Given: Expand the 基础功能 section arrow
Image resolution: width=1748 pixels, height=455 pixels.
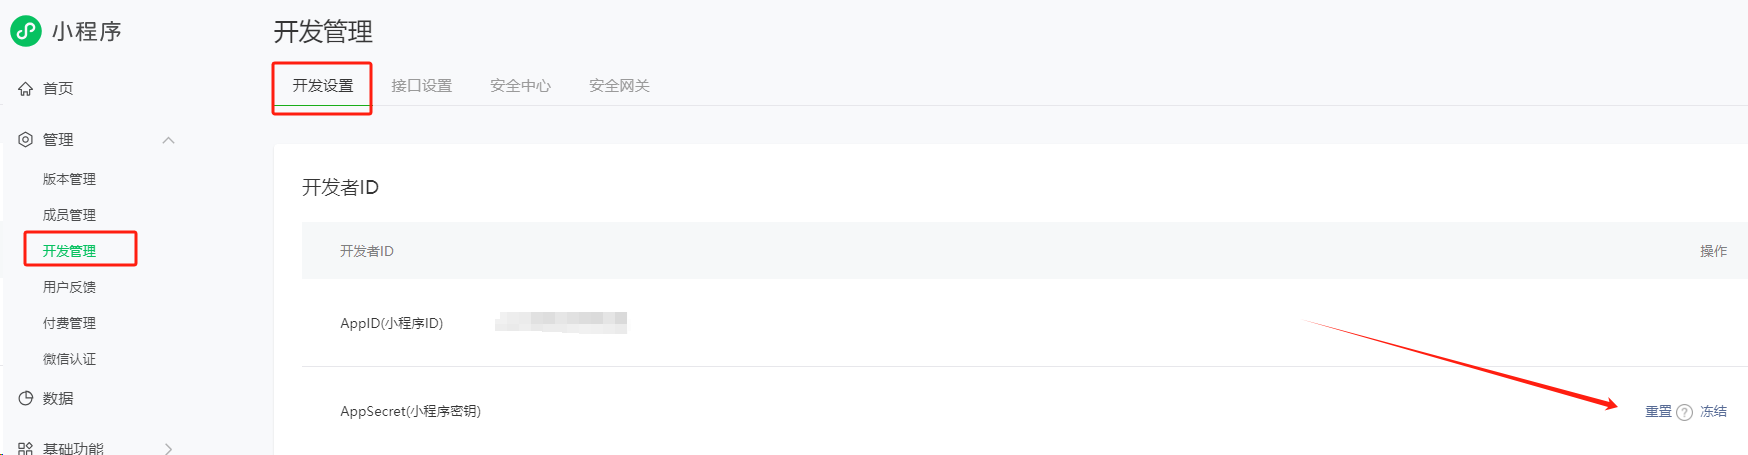Looking at the screenshot, I should (x=168, y=448).
